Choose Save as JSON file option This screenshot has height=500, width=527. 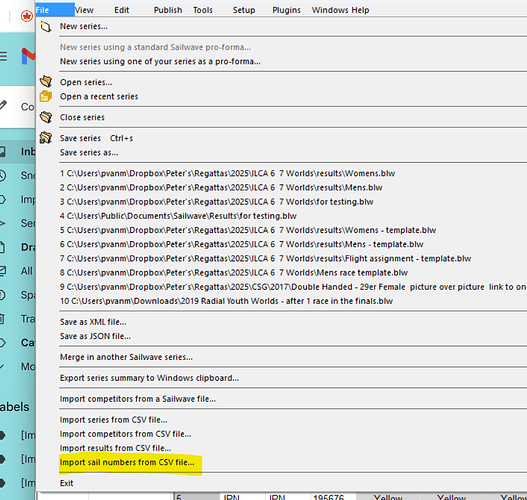tap(95, 336)
